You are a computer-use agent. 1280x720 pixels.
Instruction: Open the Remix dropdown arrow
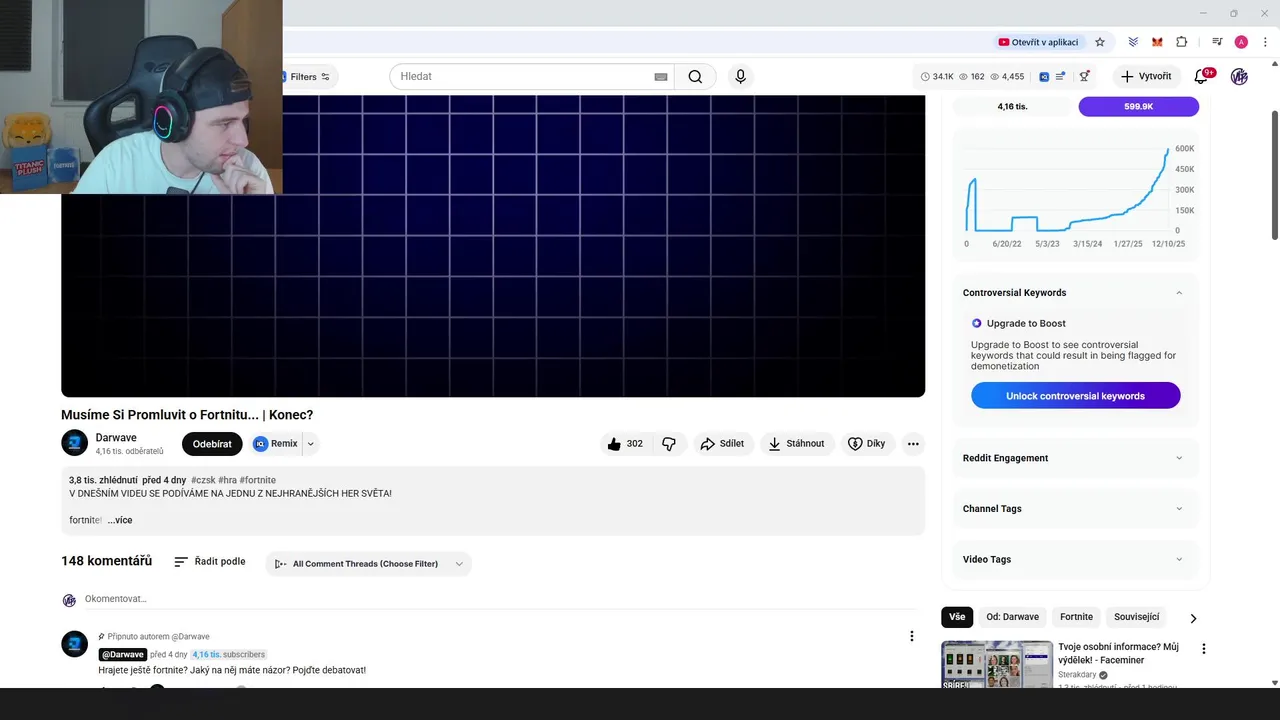(310, 444)
